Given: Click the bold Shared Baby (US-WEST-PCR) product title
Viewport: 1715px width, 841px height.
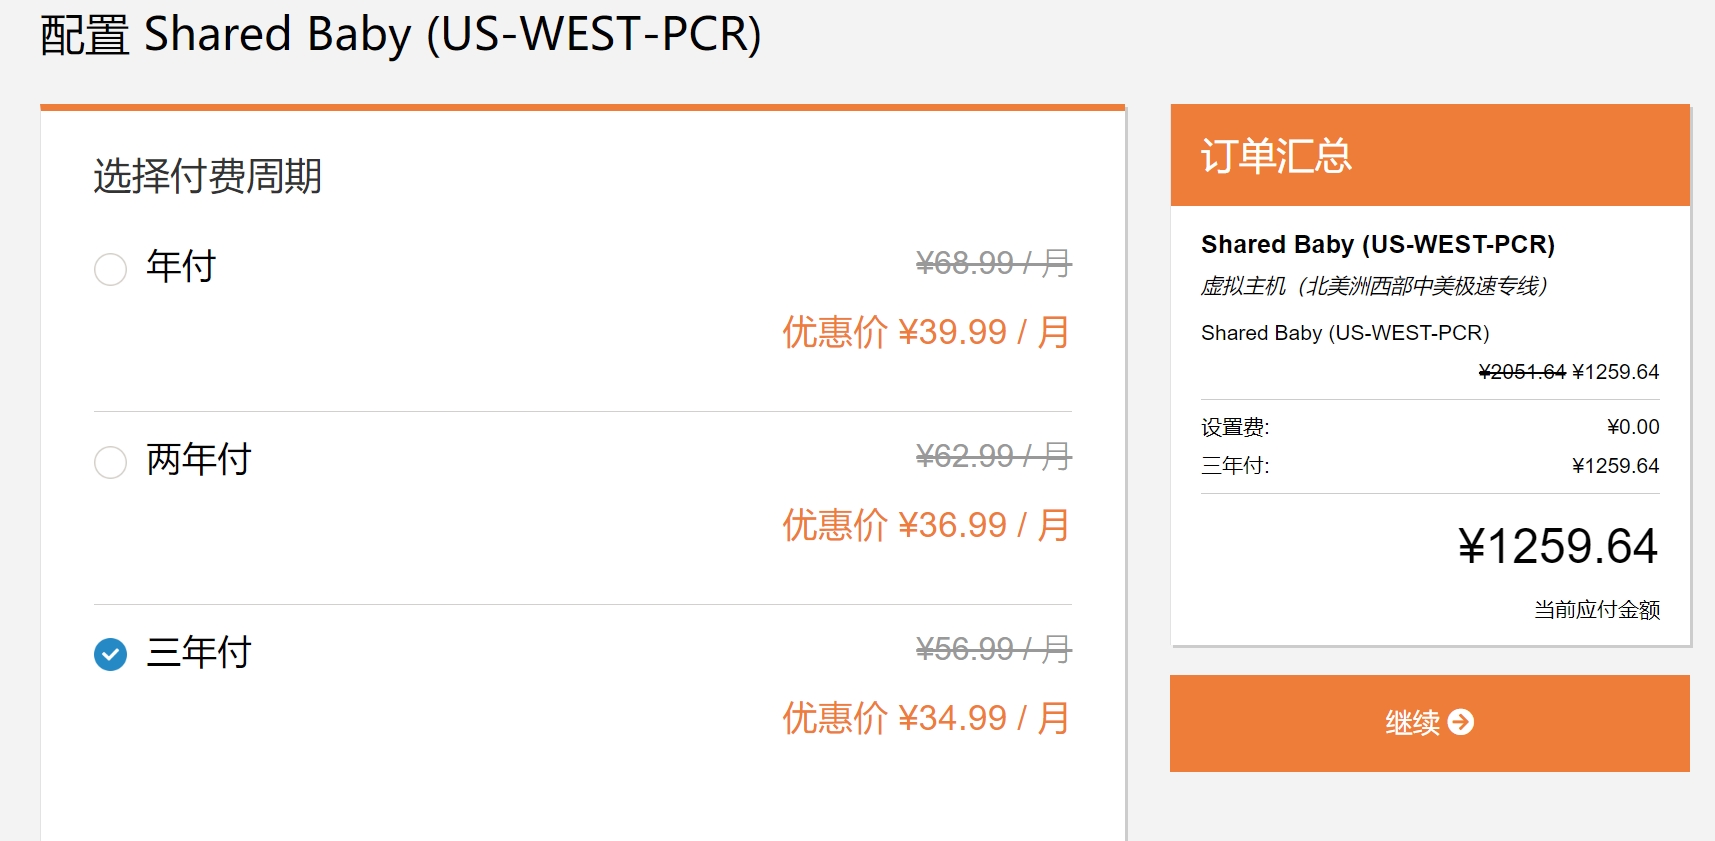Looking at the screenshot, I should click(1378, 245).
